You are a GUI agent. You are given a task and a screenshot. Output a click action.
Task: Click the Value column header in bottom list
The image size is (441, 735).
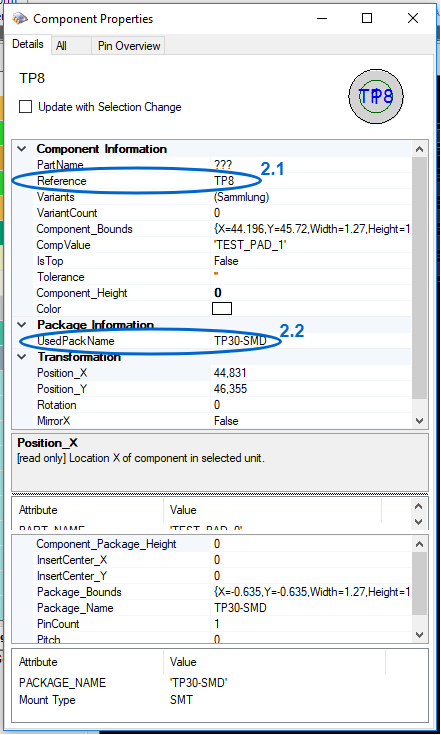(275, 662)
